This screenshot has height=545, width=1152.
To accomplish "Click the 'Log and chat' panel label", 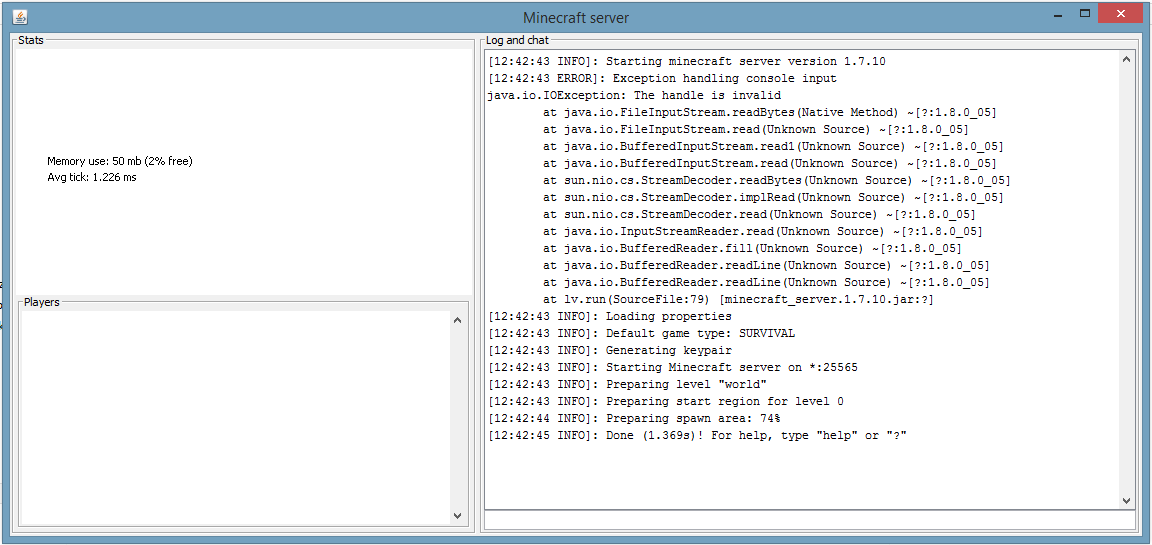I will [517, 40].
